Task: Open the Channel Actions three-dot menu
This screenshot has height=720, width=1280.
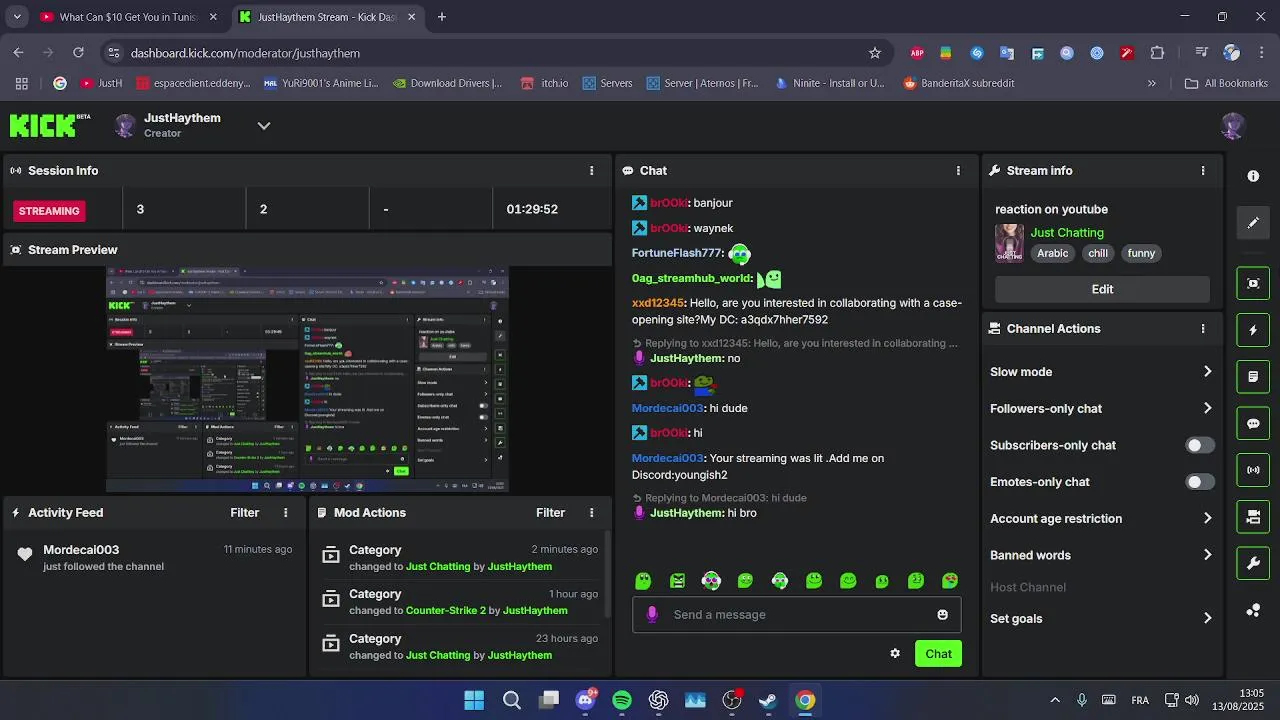Action: click(x=1203, y=329)
